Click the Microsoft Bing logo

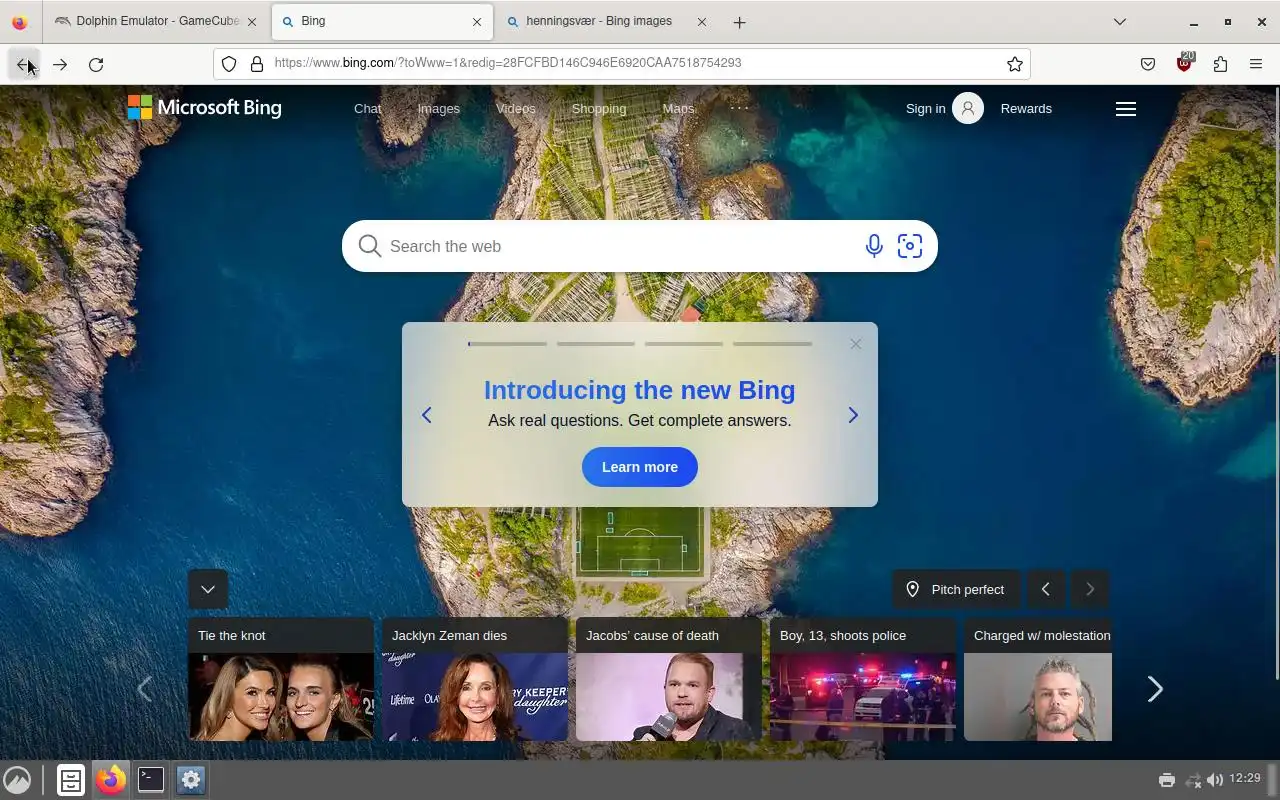[x=205, y=108]
